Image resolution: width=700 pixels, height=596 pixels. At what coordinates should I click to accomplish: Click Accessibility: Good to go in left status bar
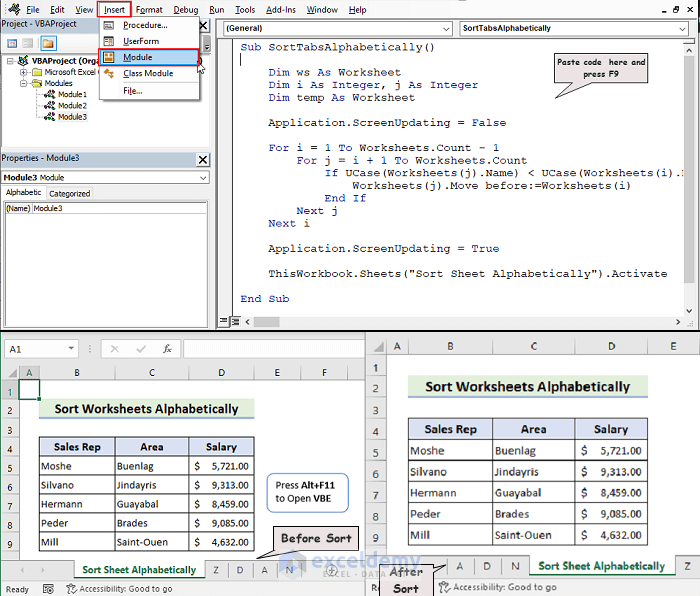[x=120, y=589]
